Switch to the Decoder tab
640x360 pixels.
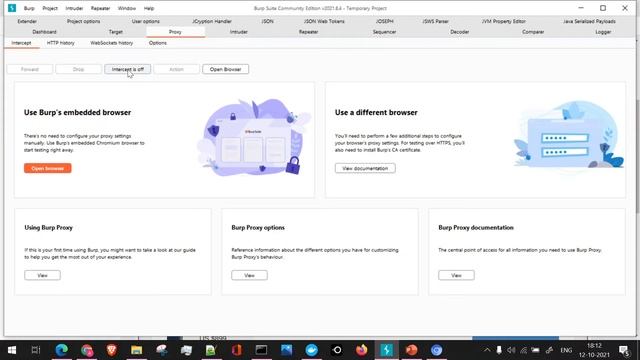coord(460,32)
